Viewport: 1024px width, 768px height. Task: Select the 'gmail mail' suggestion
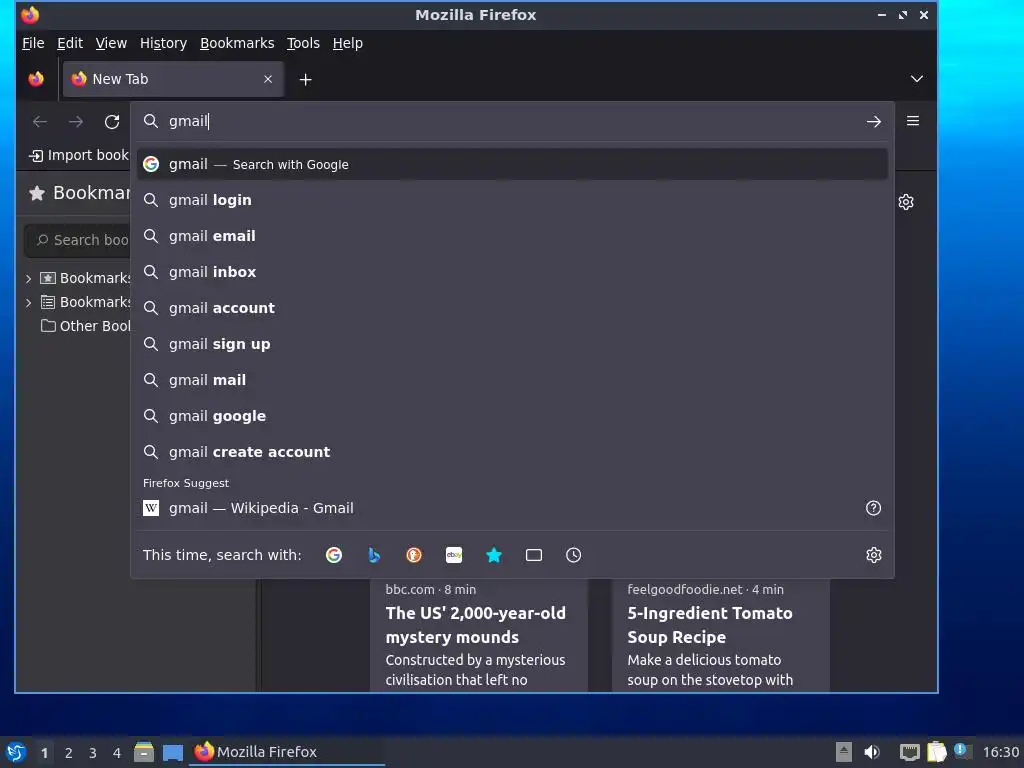(512, 379)
